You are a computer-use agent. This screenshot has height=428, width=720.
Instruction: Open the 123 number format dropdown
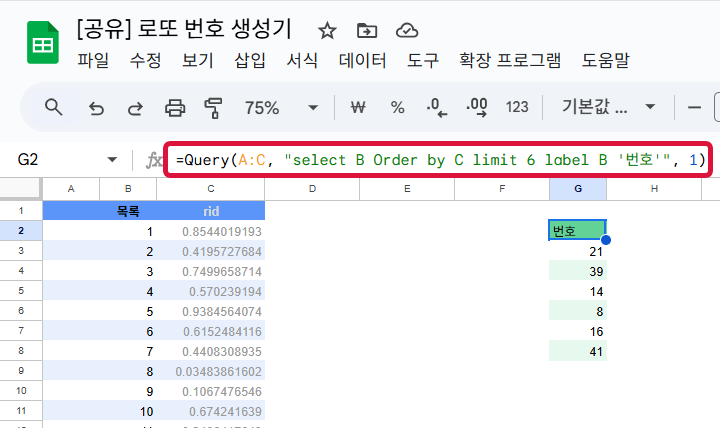click(x=517, y=107)
